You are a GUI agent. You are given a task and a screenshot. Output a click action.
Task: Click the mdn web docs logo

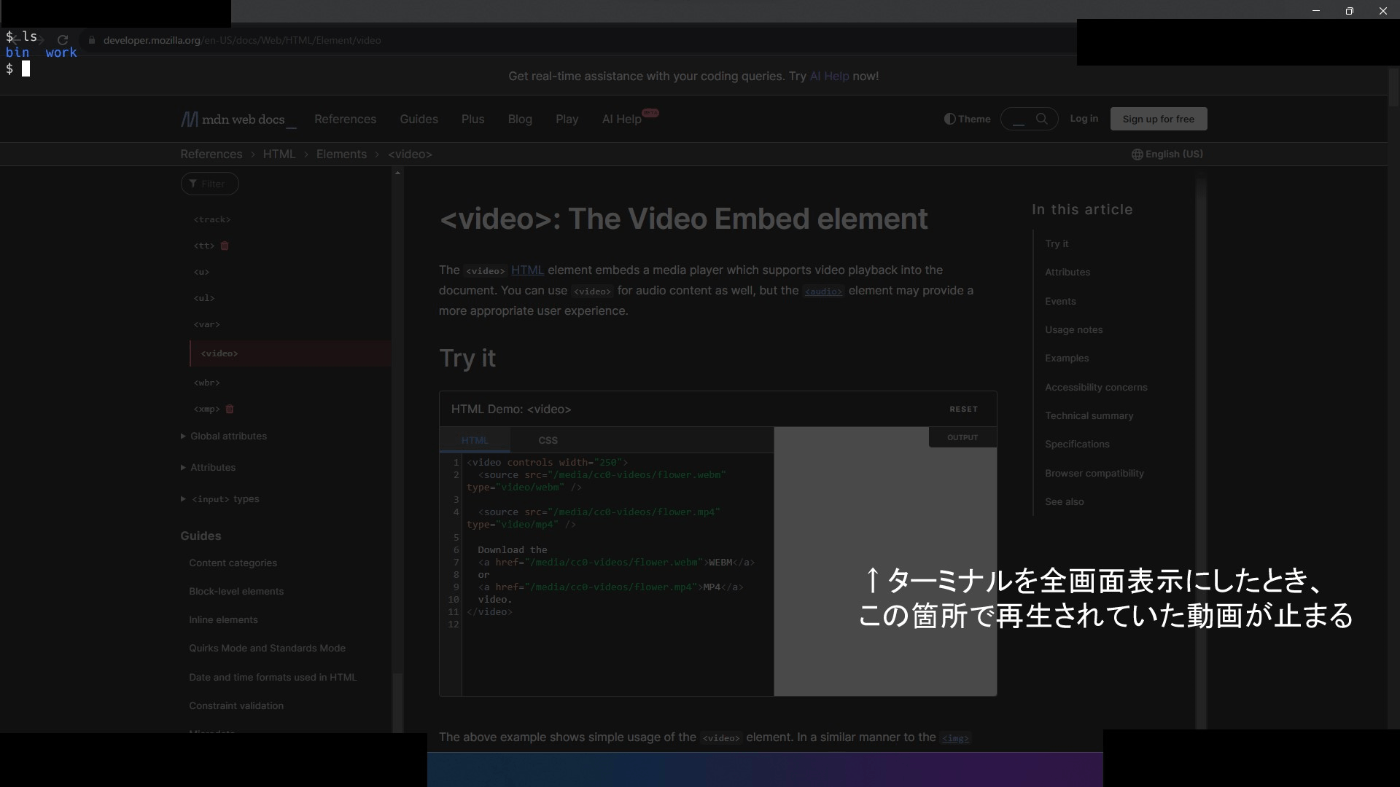coord(239,119)
